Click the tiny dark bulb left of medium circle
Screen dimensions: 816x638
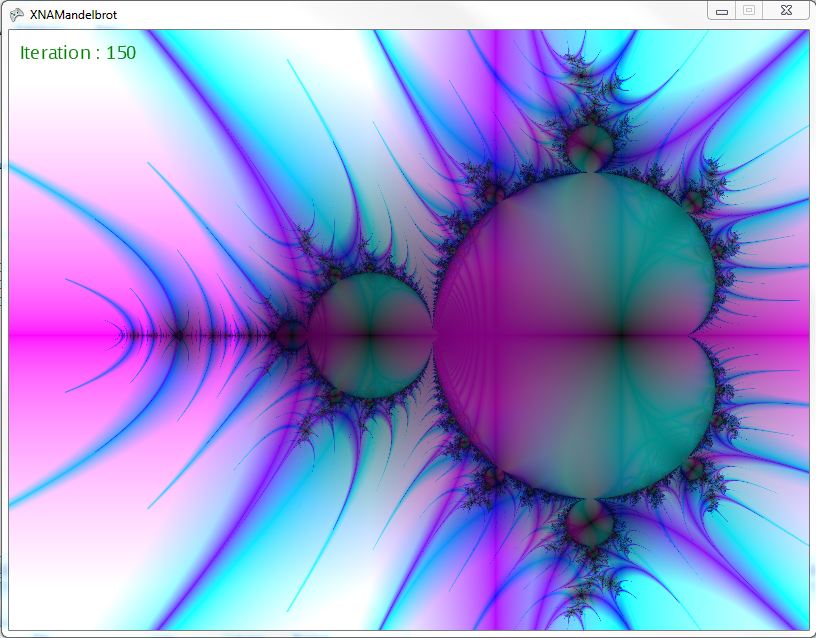pos(290,335)
